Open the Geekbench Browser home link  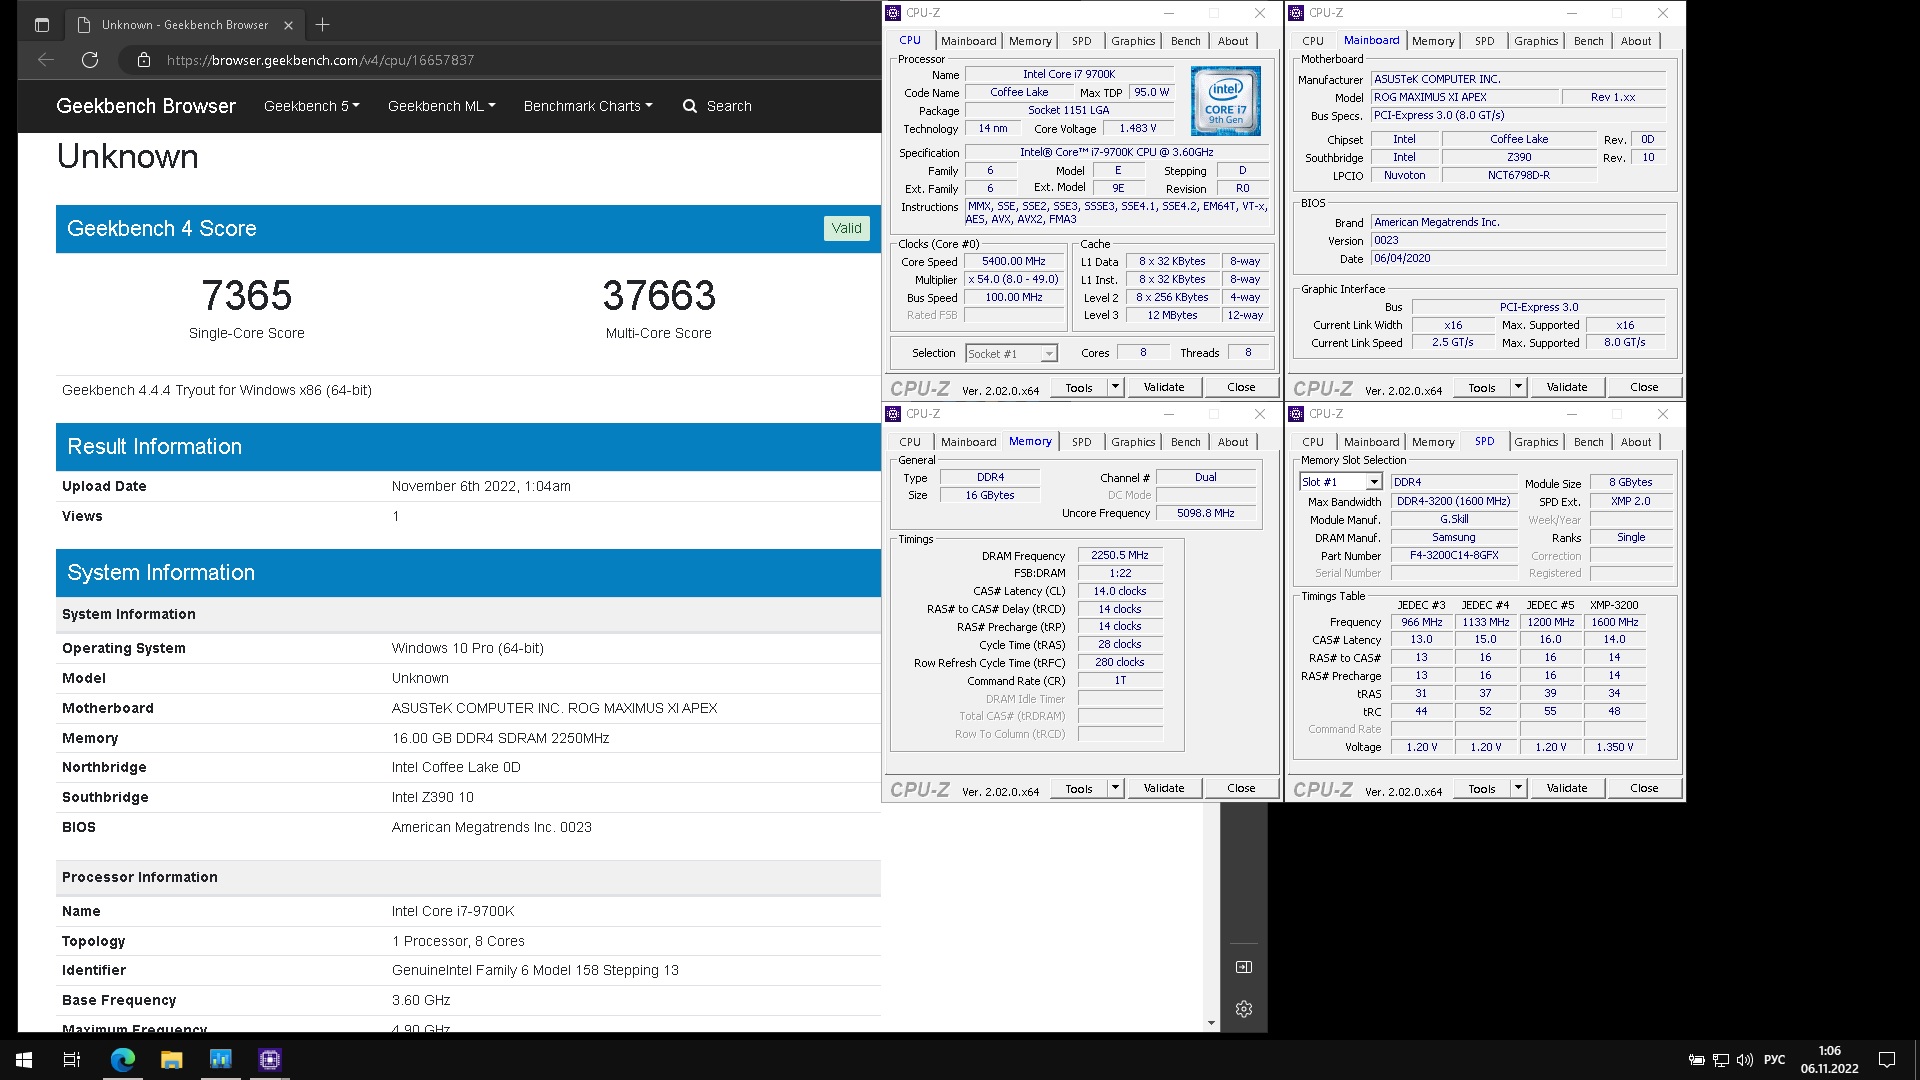coord(146,106)
